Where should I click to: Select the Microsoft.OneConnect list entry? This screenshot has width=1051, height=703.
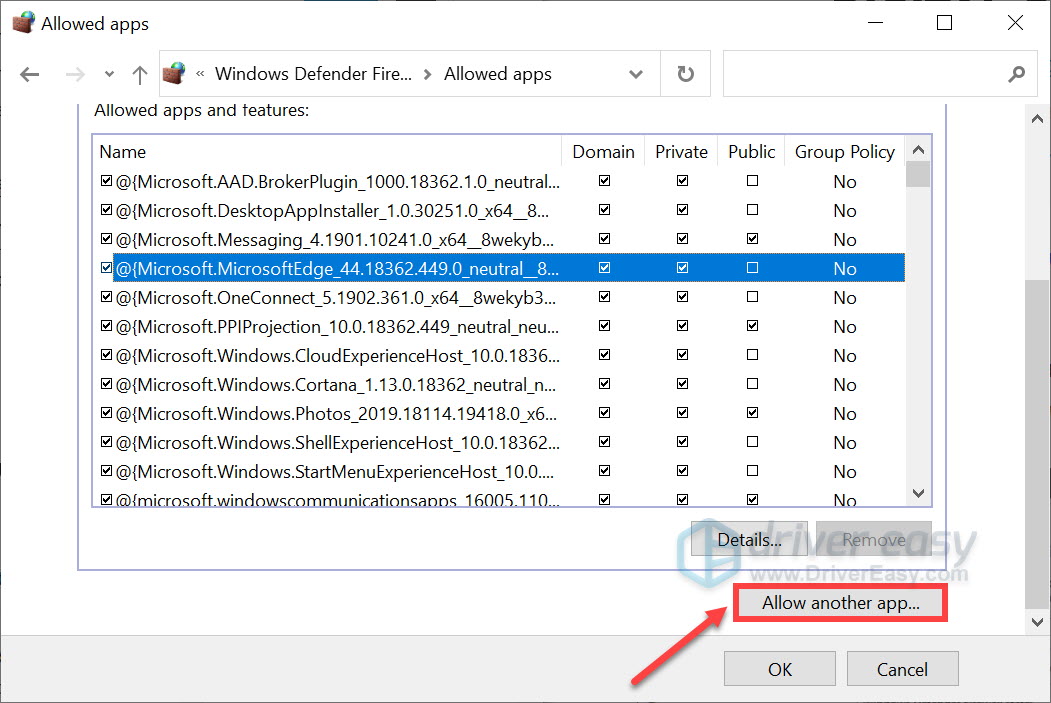tap(335, 298)
